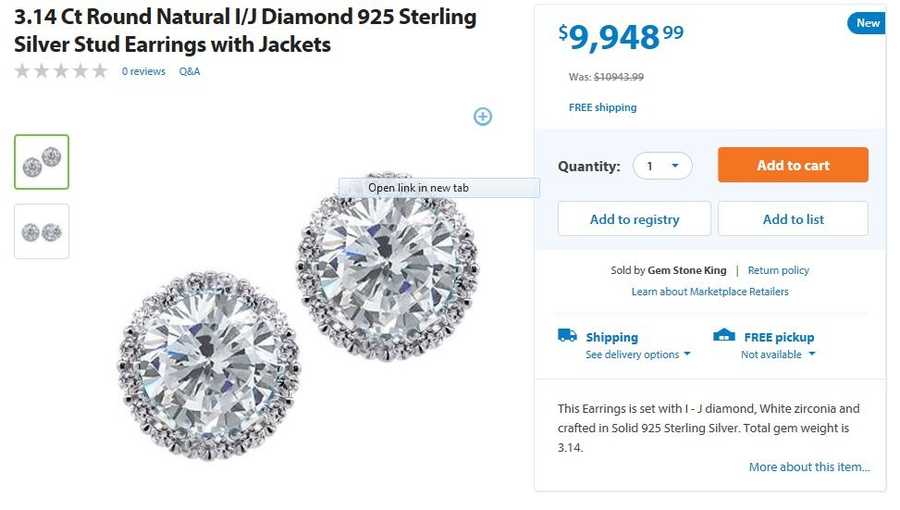Image resolution: width=900 pixels, height=510 pixels.
Task: Expand See delivery options
Action: pos(638,355)
